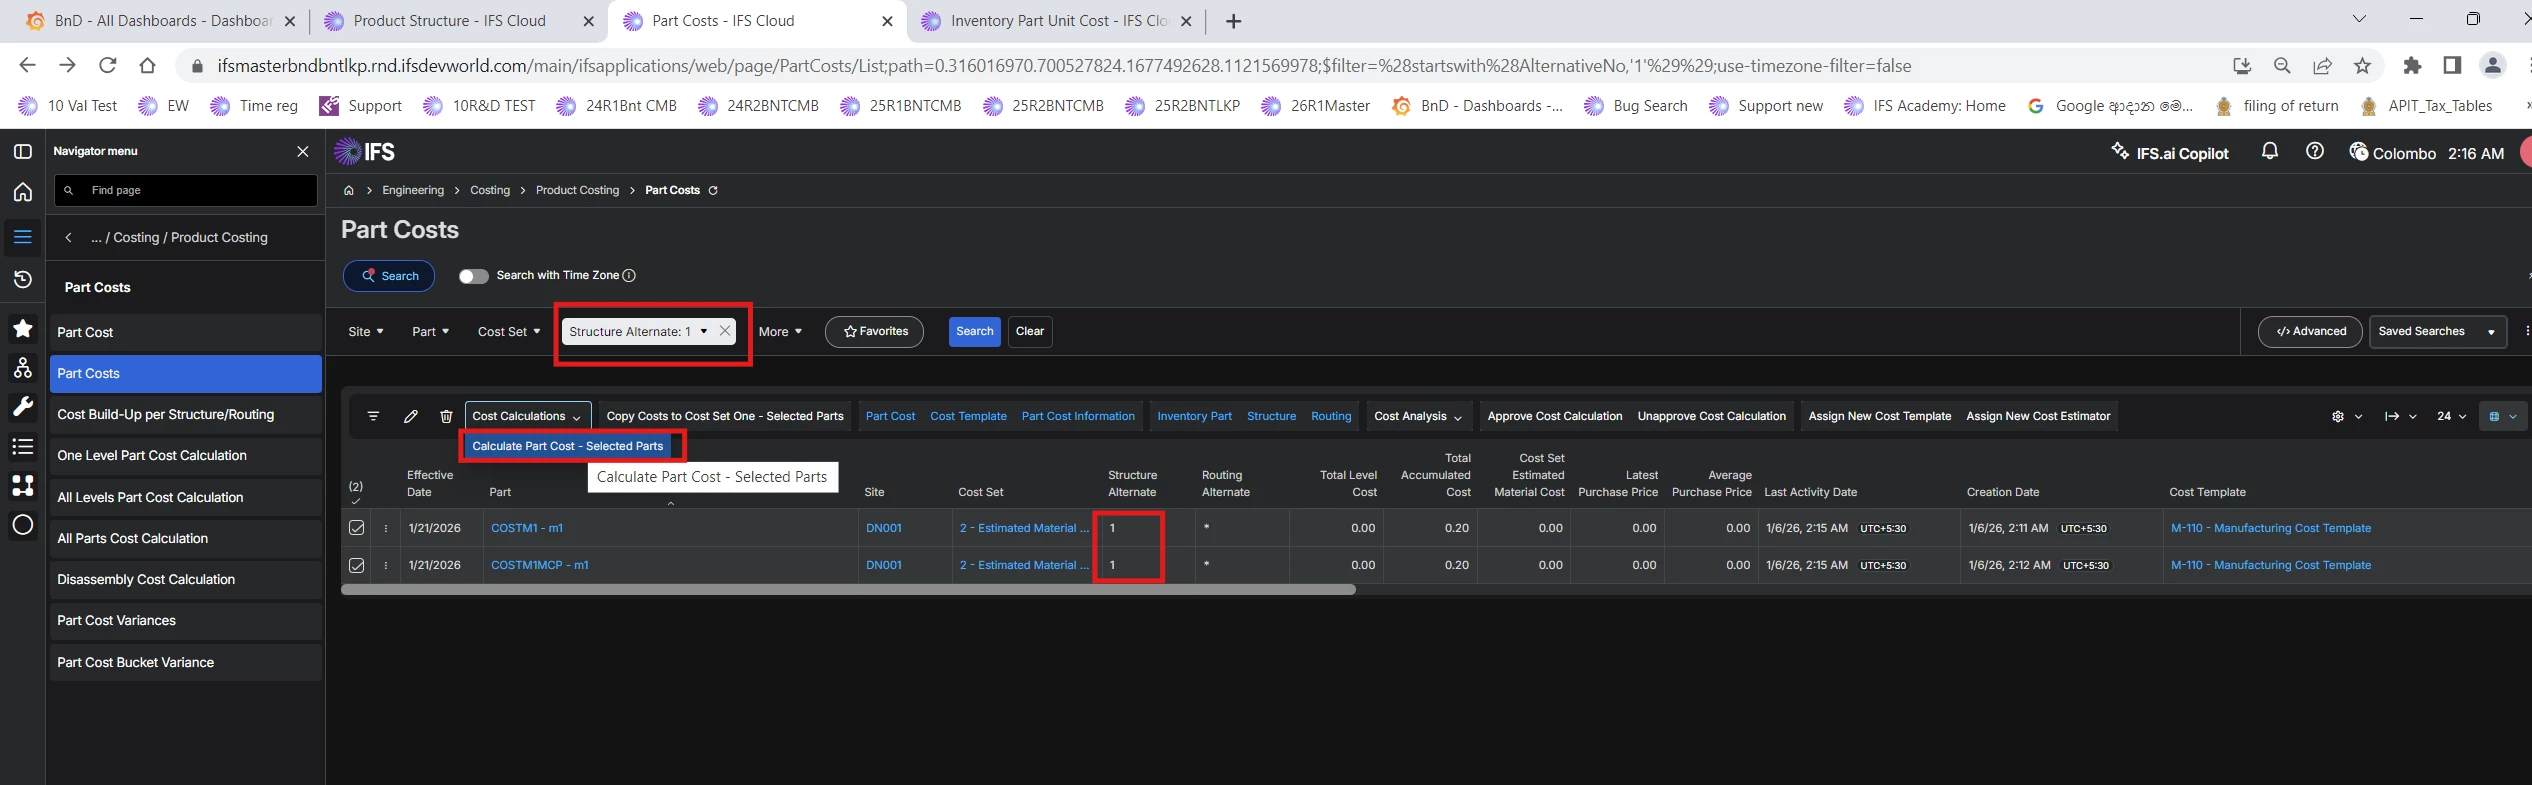Click the table filter icon
The image size is (2532, 785).
pos(373,416)
